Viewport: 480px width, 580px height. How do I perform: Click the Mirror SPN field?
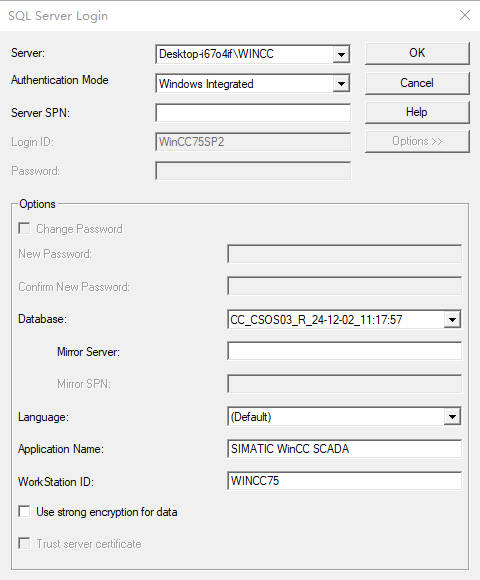click(344, 384)
